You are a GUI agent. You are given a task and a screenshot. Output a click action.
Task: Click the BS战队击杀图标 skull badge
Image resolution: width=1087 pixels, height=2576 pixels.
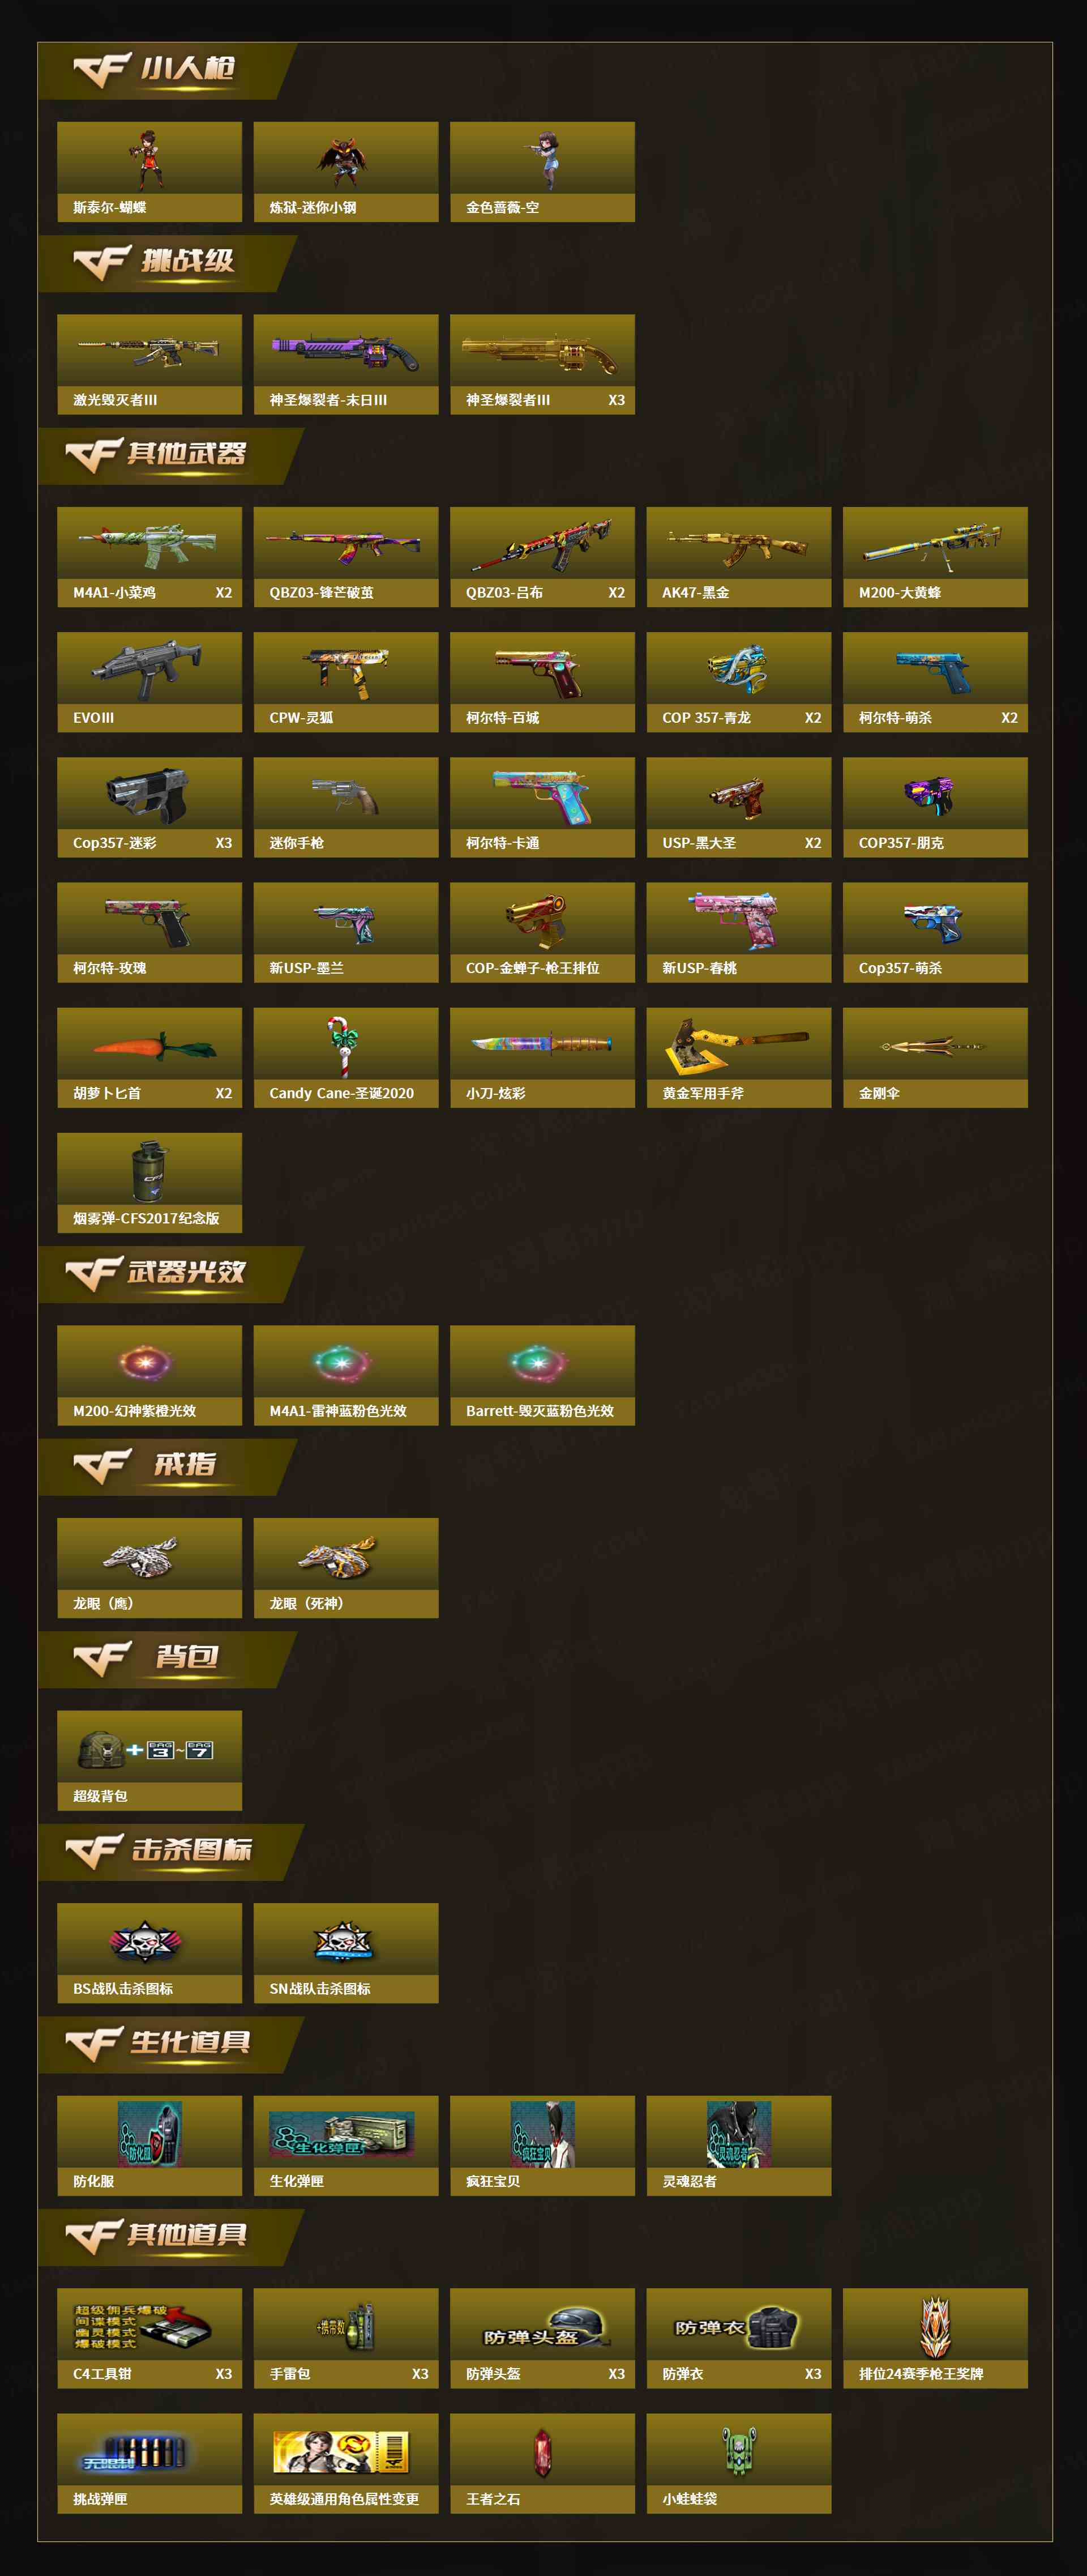click(x=149, y=1953)
